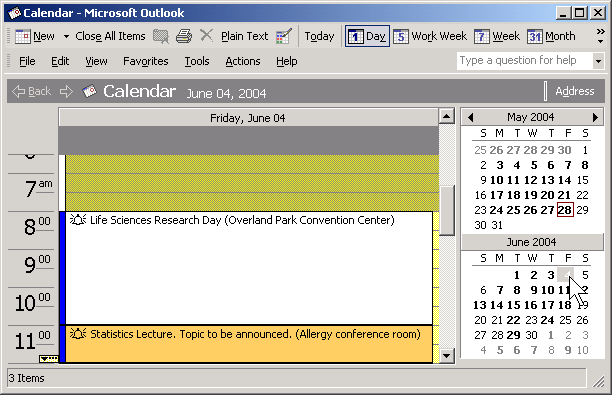Click June 2004 month header

(x=531, y=242)
